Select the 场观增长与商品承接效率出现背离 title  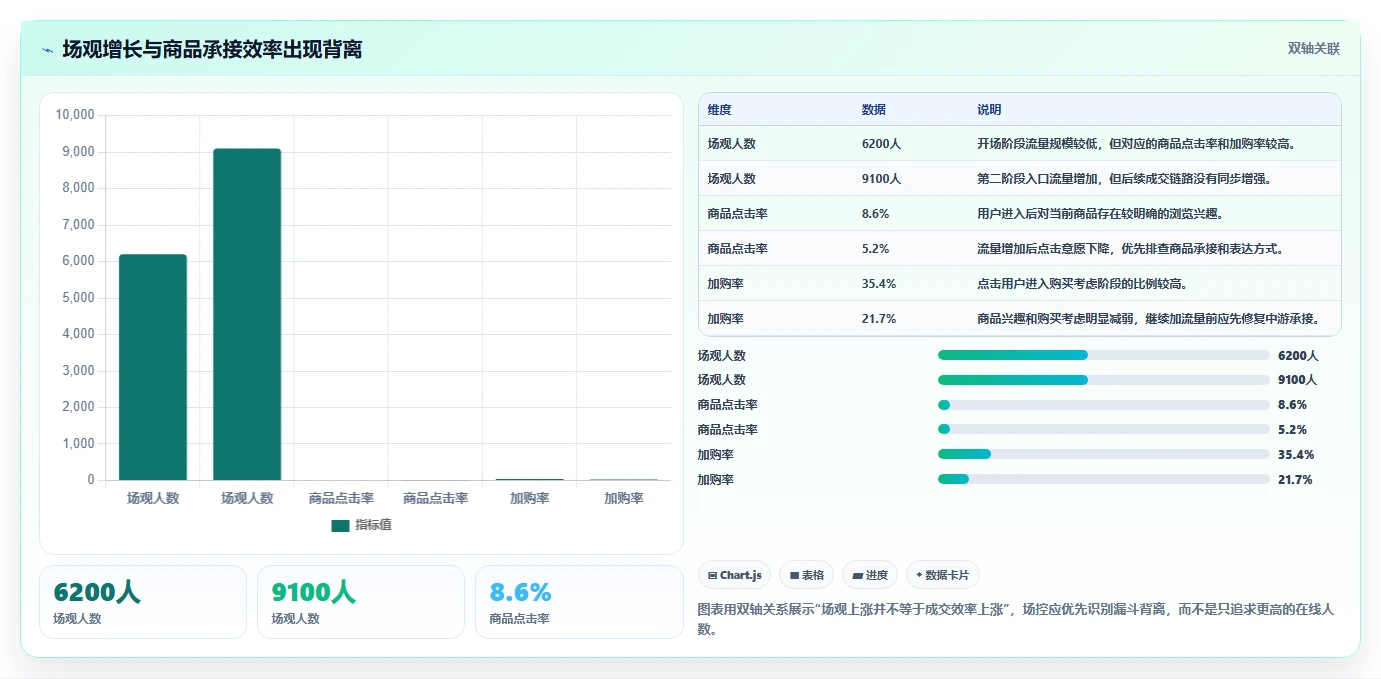point(212,49)
